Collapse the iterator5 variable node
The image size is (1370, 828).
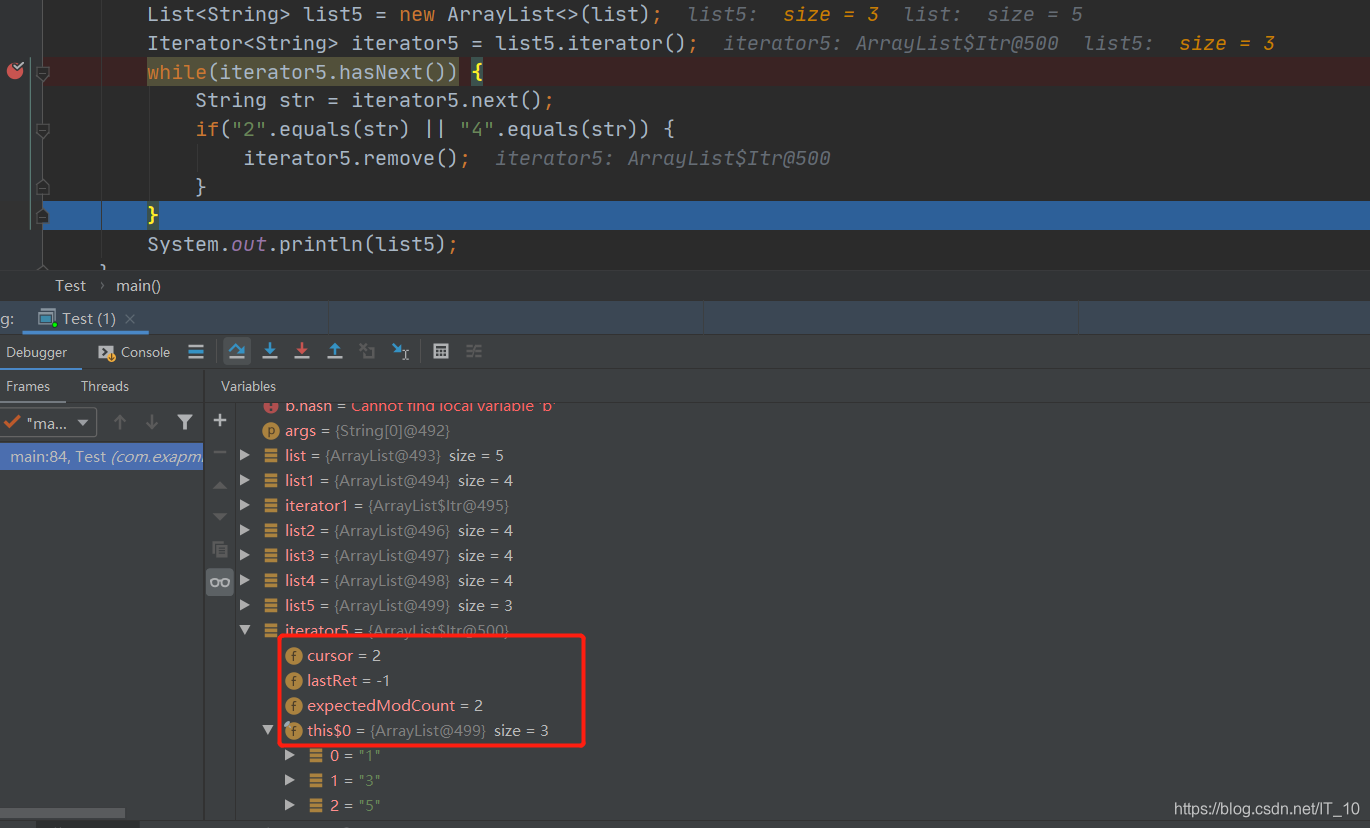[x=246, y=630]
